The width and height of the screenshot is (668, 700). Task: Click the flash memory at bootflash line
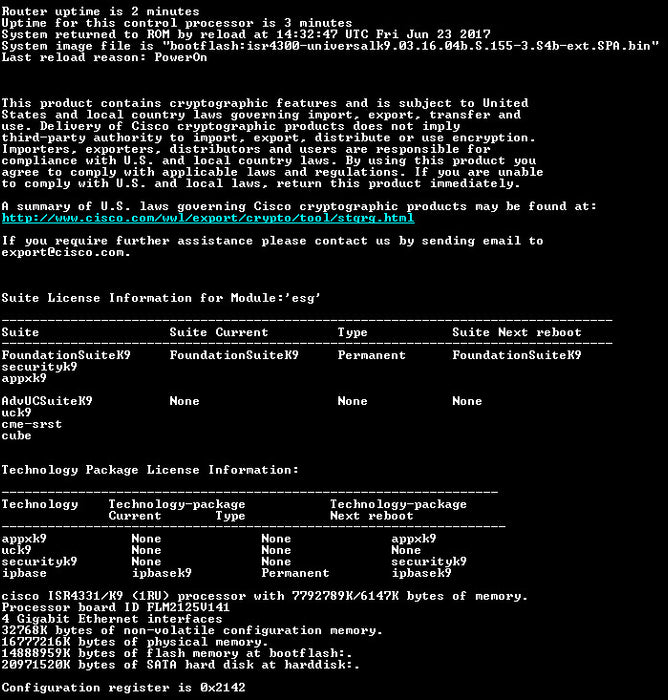(x=177, y=653)
